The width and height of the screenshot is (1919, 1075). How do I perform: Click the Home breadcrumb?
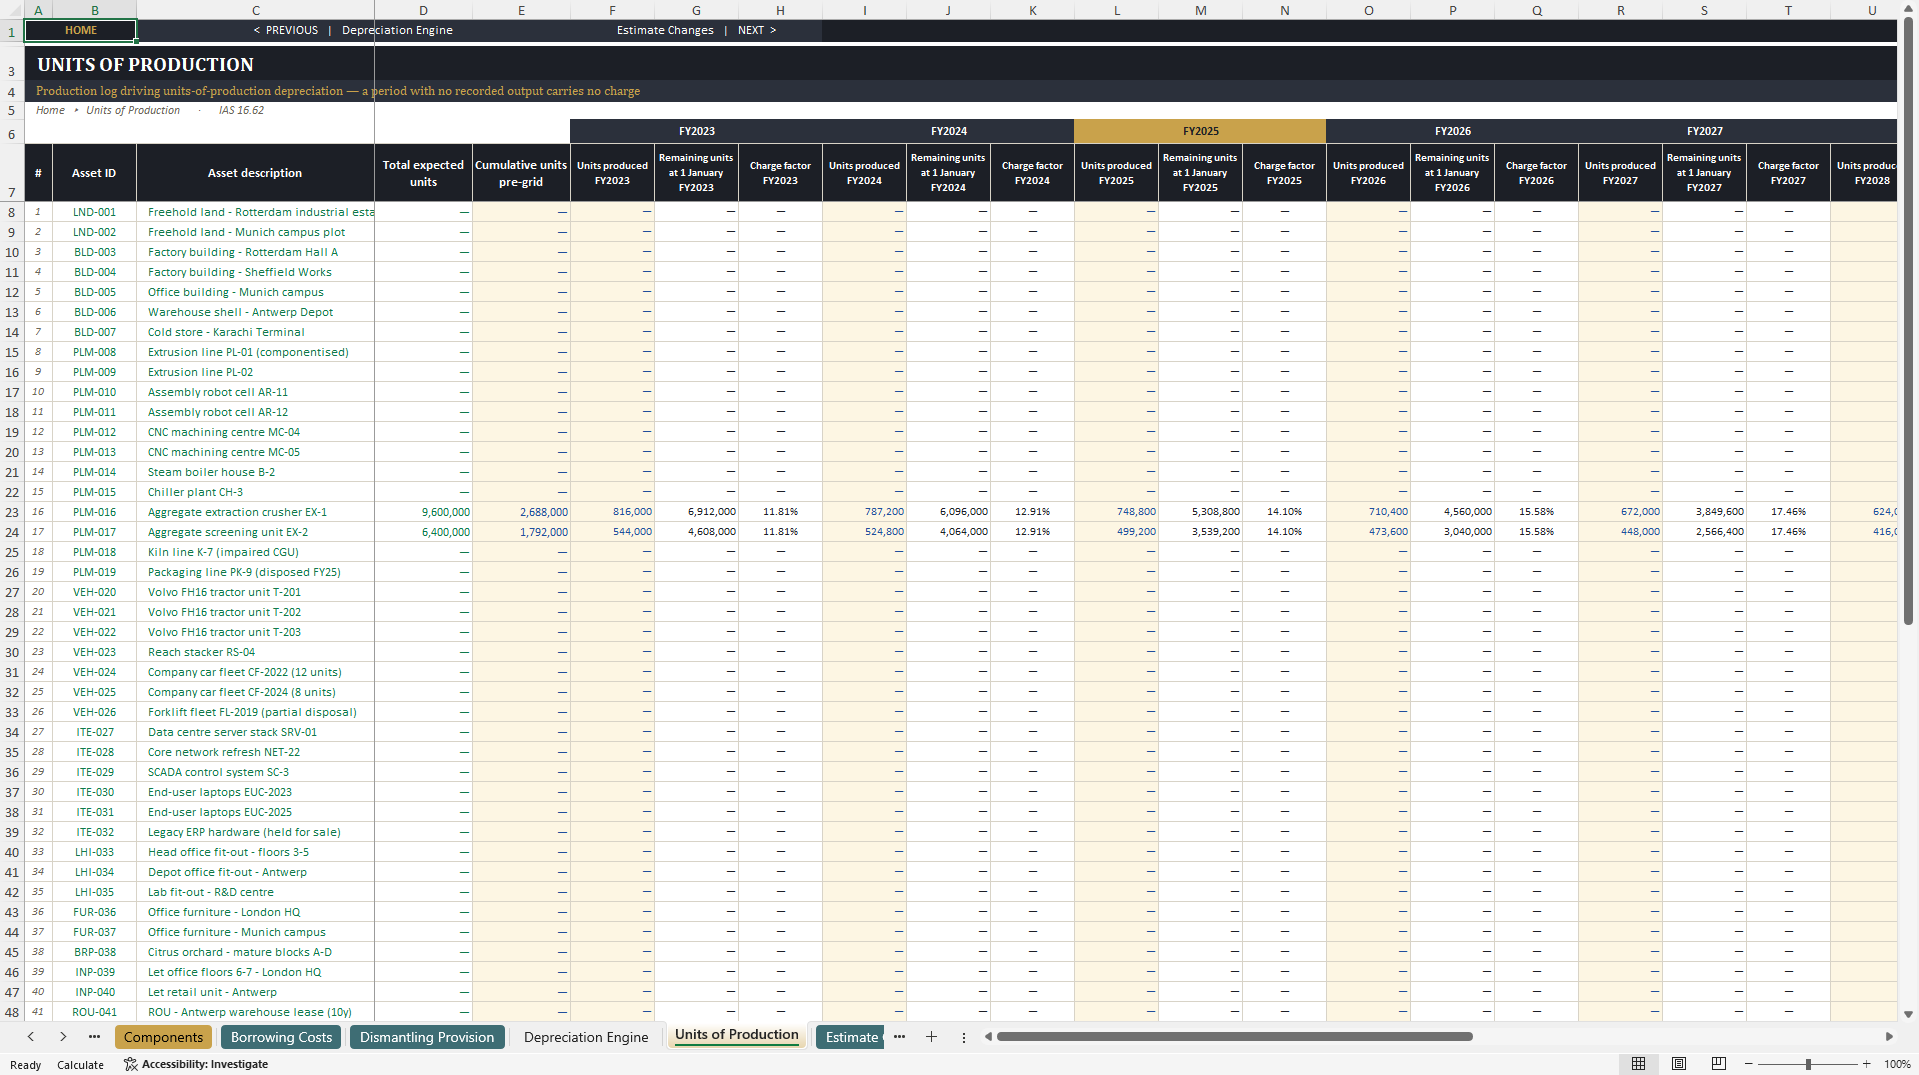pos(50,111)
